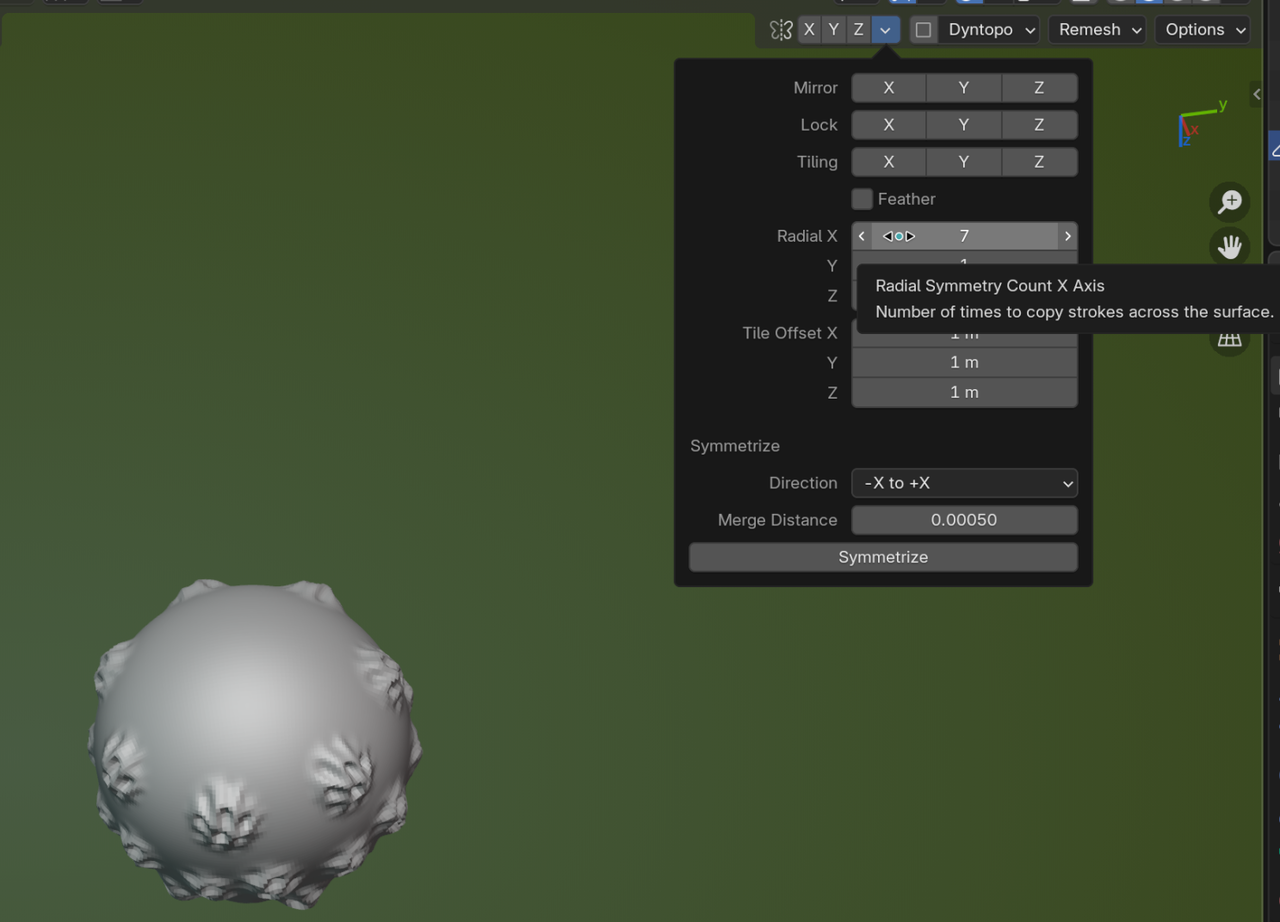The height and width of the screenshot is (922, 1280).
Task: Enable Mirror Z in the symmetry panel
Action: pyautogui.click(x=1039, y=88)
